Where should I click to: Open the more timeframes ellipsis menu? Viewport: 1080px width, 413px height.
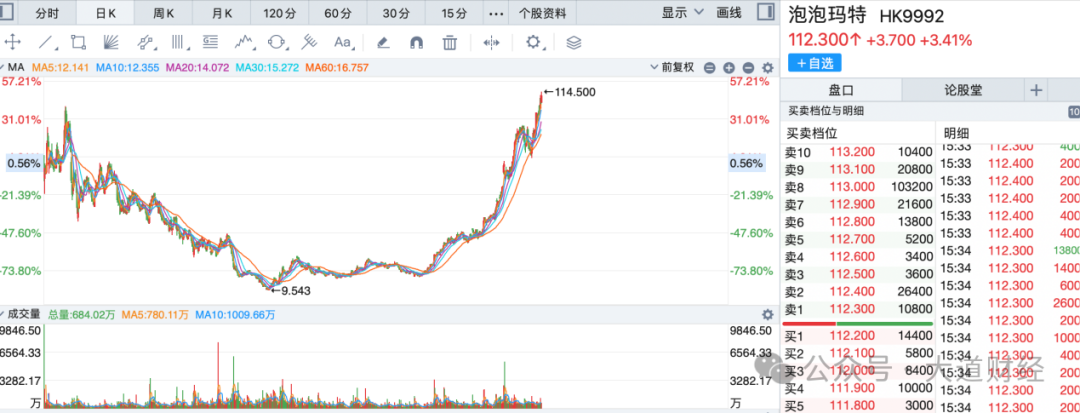pyautogui.click(x=495, y=13)
